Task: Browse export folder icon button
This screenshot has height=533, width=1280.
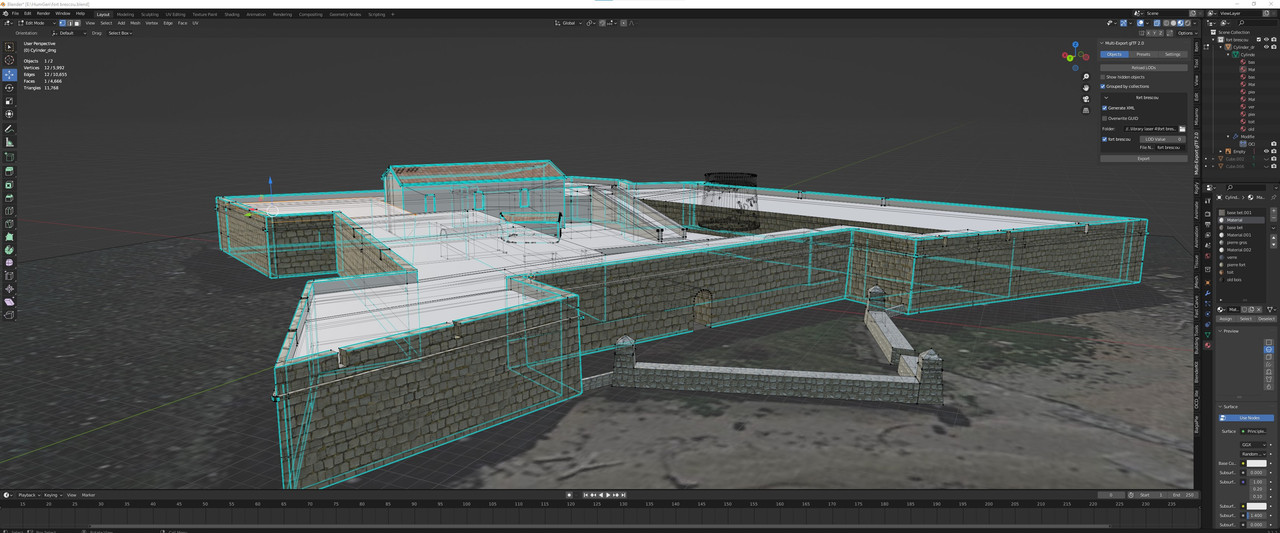Action: point(1182,129)
